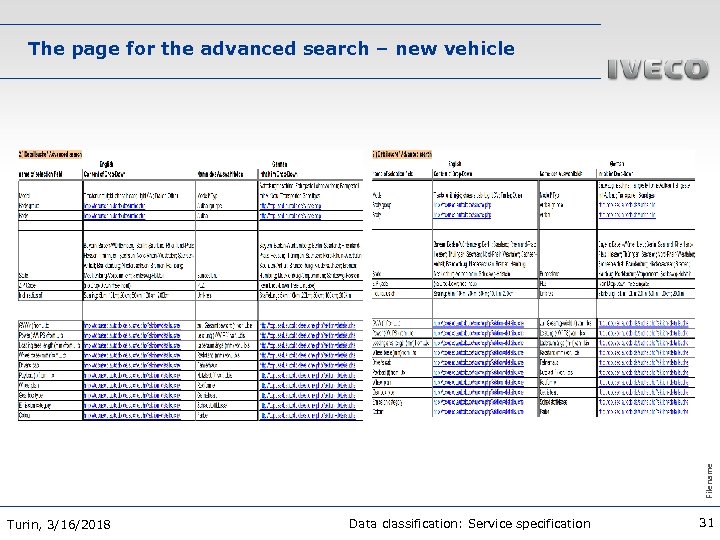Click the "Turin, 3/16/2018" footer date

(59, 524)
